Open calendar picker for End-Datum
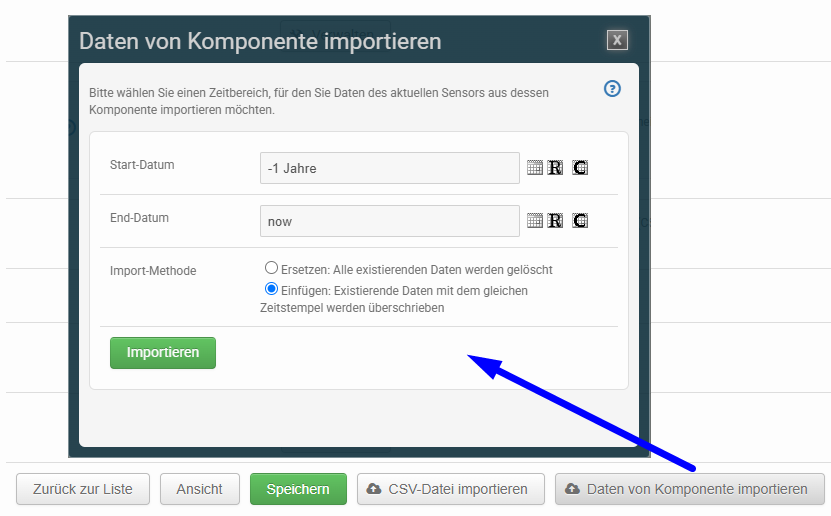831x516 pixels. [535, 221]
